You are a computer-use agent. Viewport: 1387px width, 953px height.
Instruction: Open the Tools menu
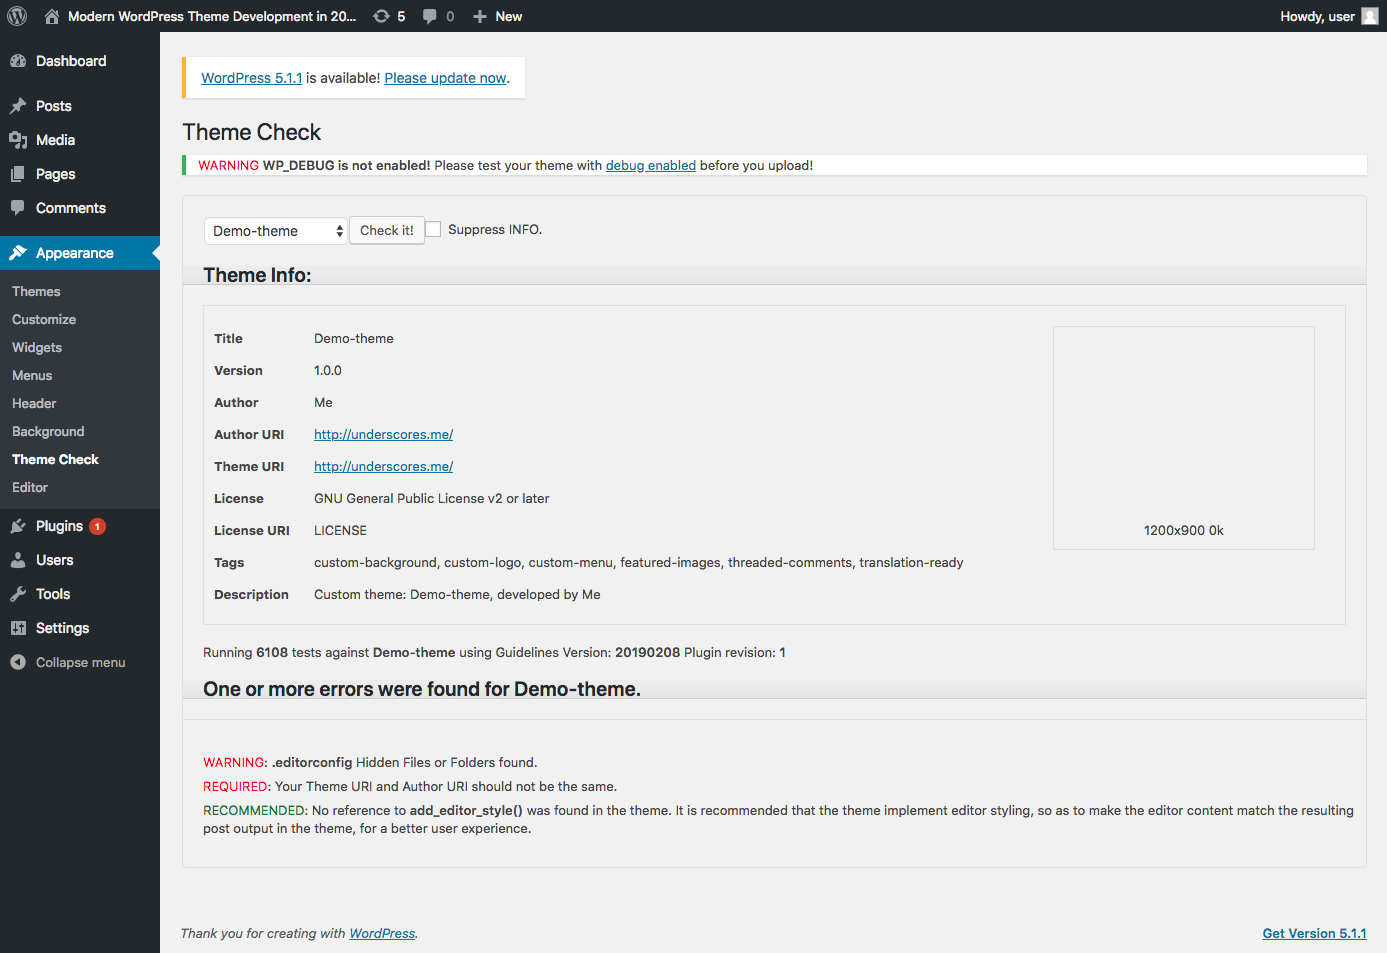pyautogui.click(x=80, y=594)
